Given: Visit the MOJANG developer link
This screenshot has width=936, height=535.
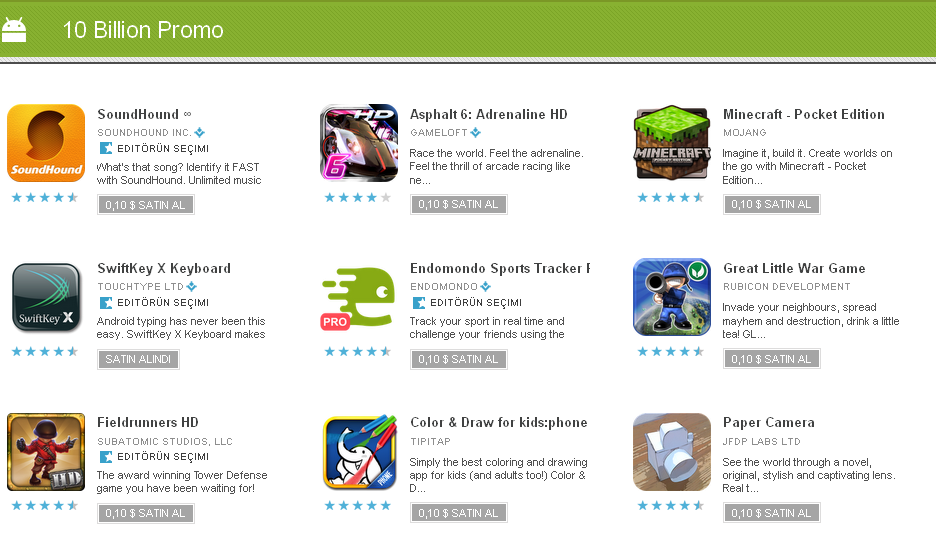Looking at the screenshot, I should (x=744, y=133).
